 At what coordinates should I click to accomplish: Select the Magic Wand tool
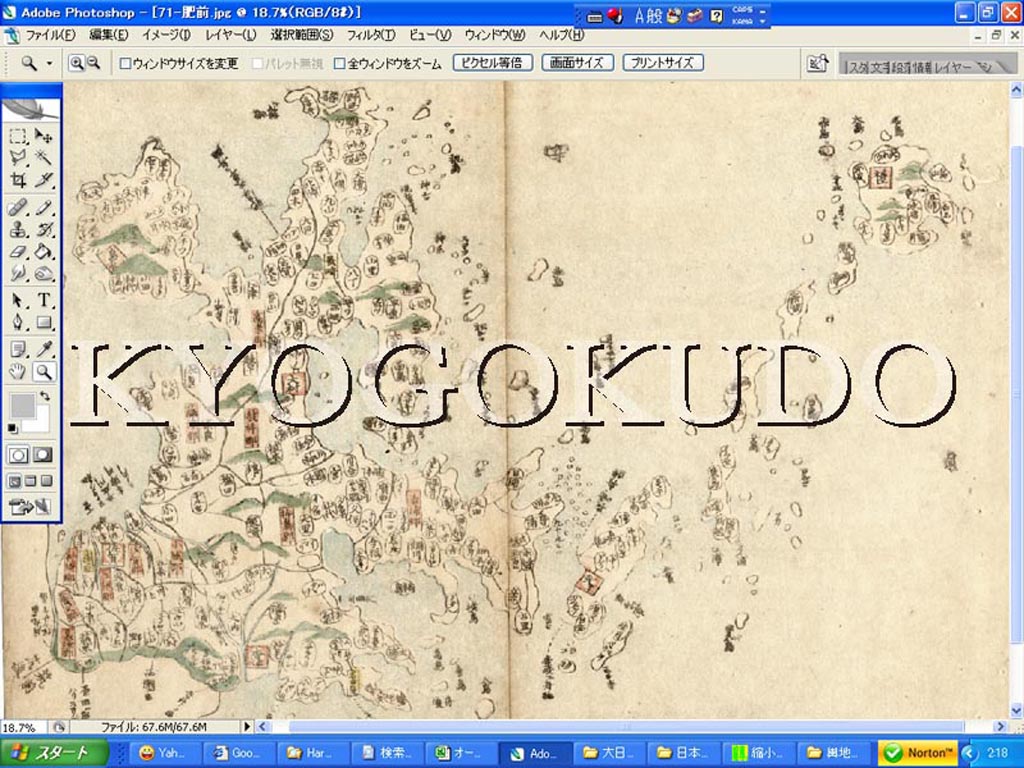pyautogui.click(x=43, y=157)
